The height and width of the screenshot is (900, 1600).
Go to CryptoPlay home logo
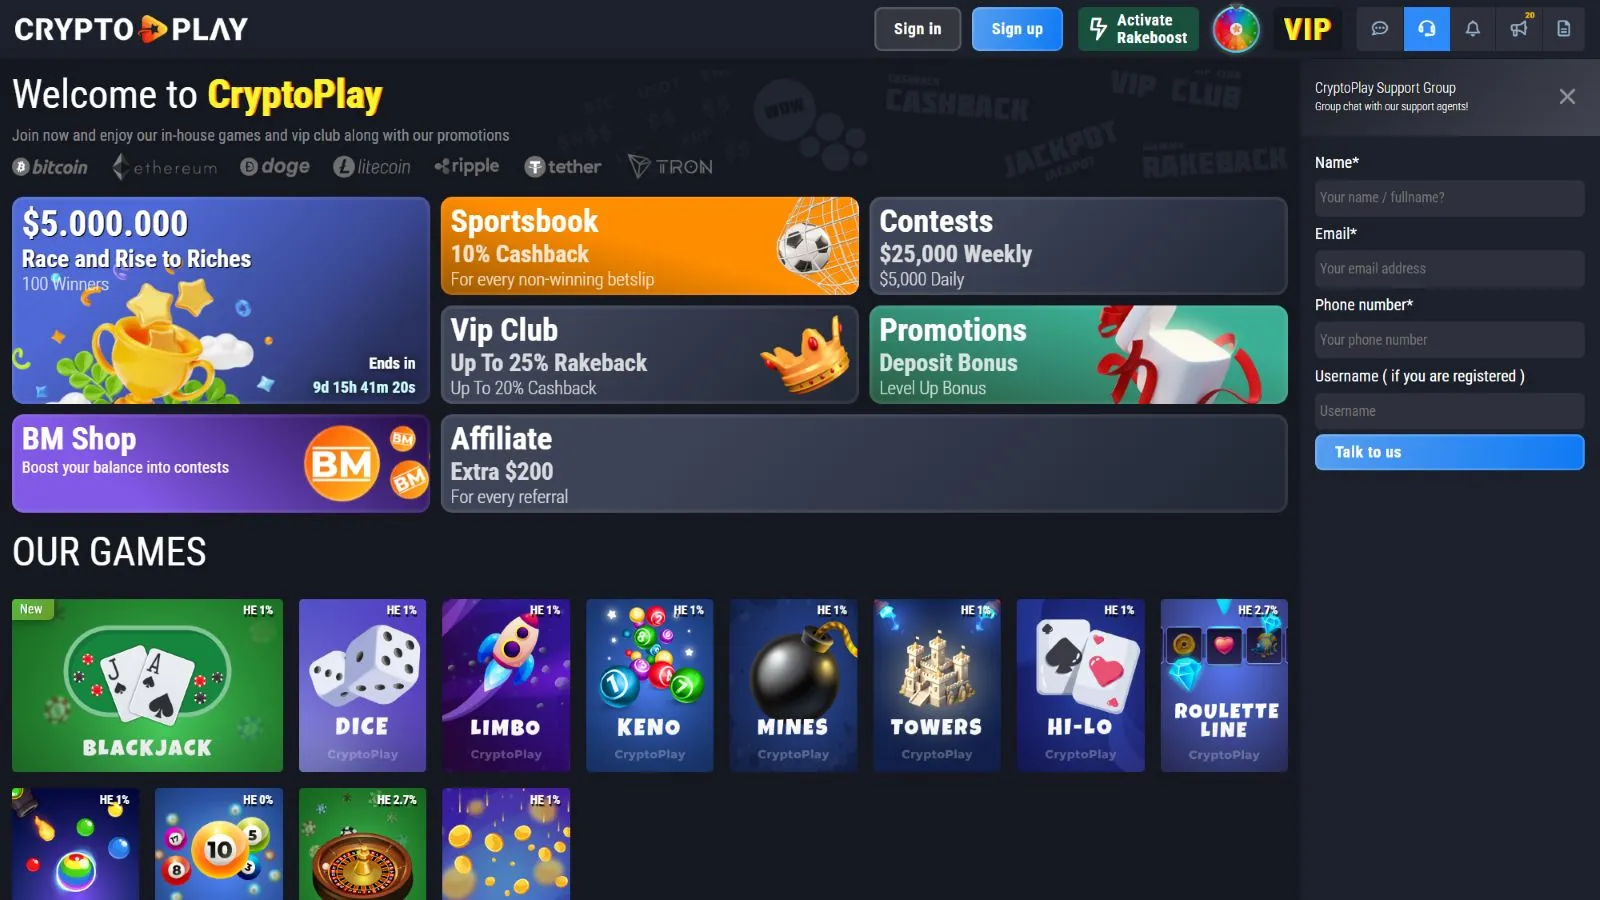[131, 29]
